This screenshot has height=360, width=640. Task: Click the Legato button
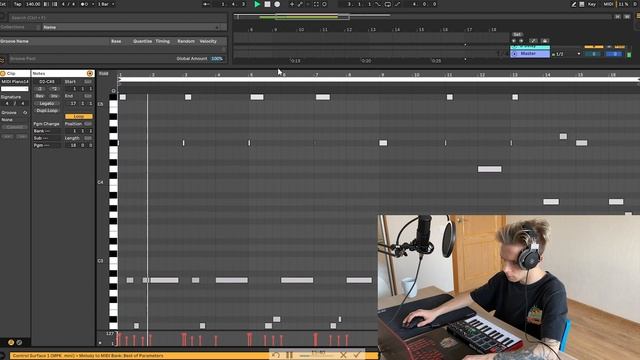click(x=47, y=103)
